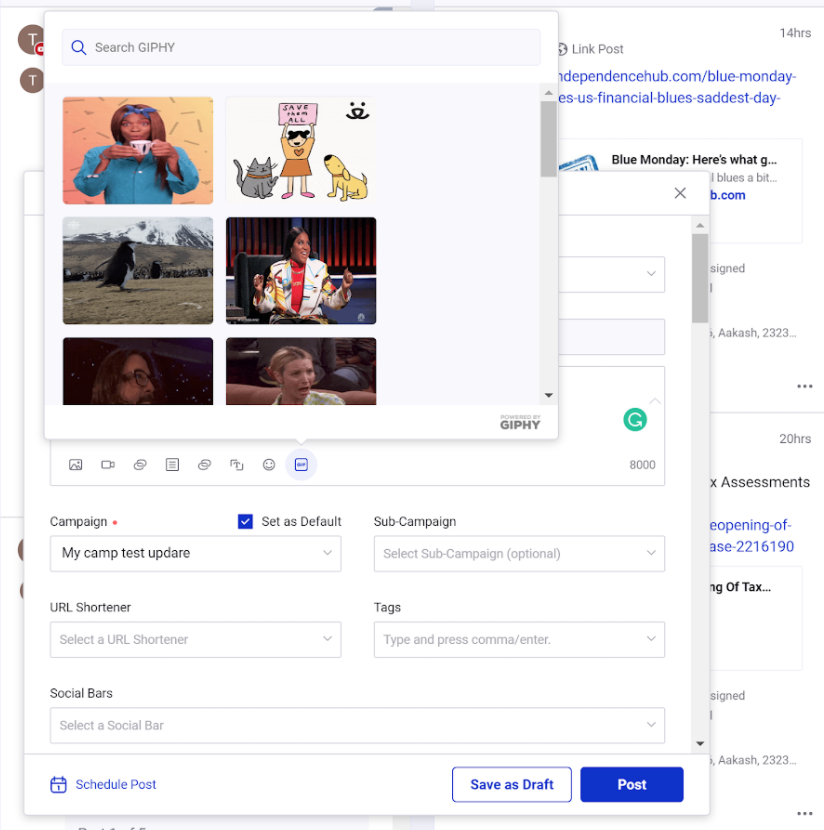Click the globe icon beside Link Post
The height and width of the screenshot is (830, 824).
563,49
